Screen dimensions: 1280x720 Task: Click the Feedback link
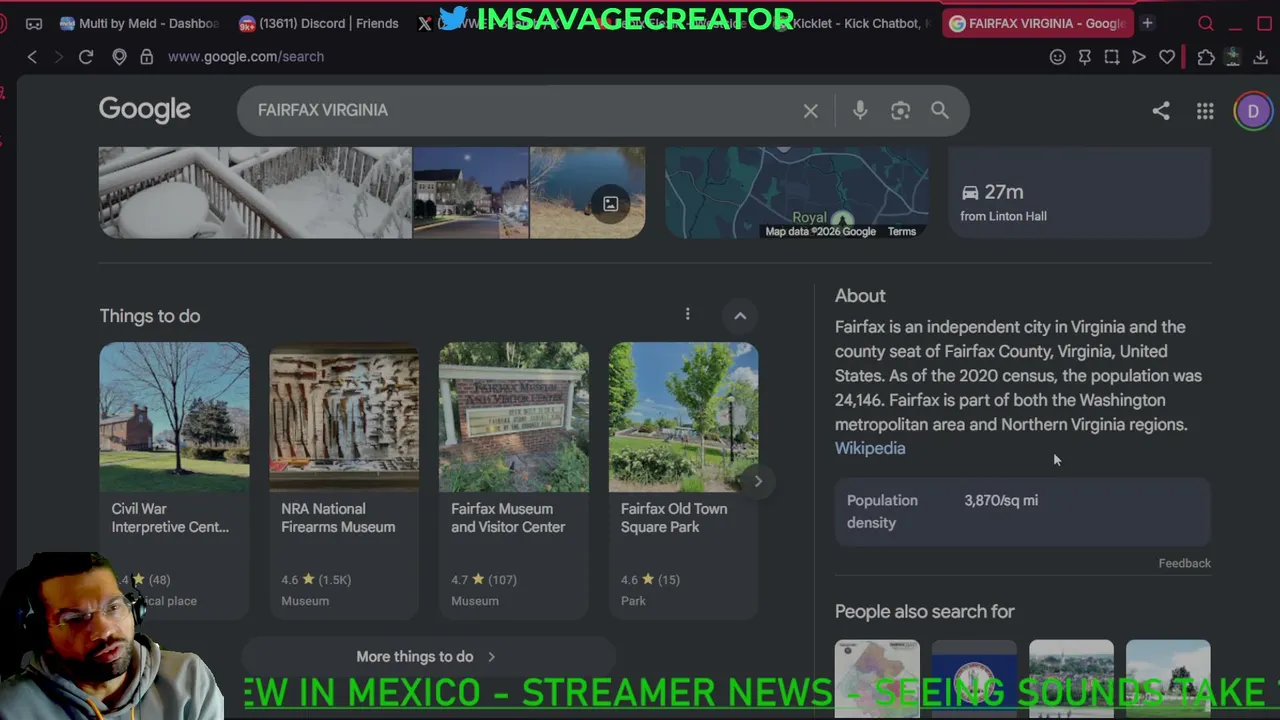(1185, 563)
